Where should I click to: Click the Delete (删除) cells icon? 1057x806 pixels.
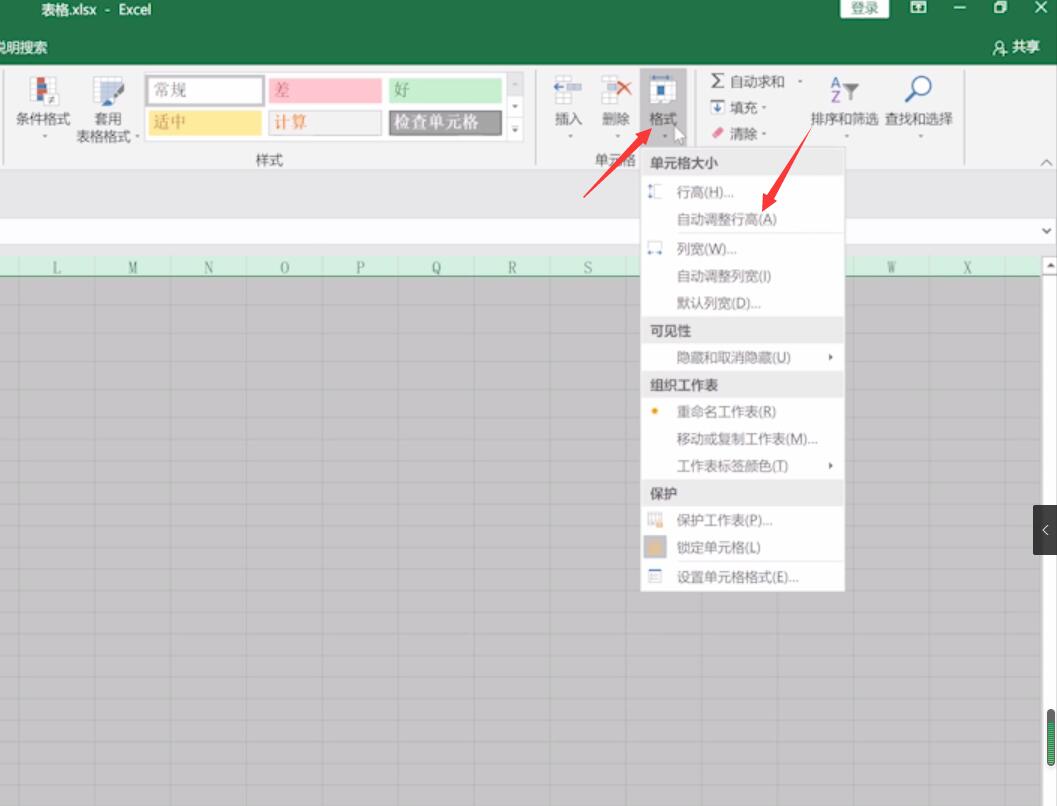click(x=615, y=91)
